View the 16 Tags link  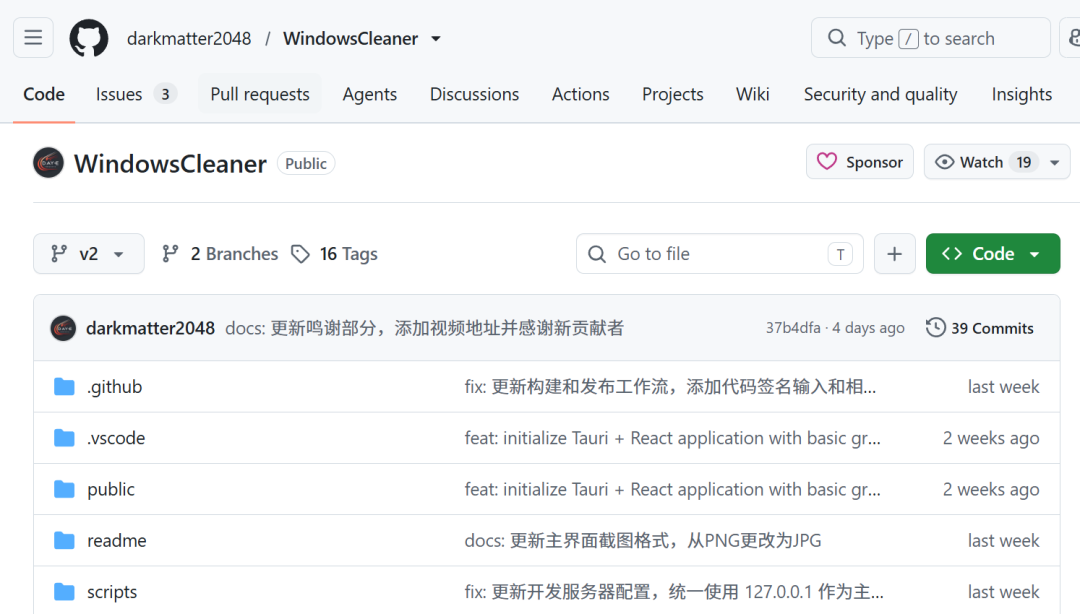tap(335, 254)
